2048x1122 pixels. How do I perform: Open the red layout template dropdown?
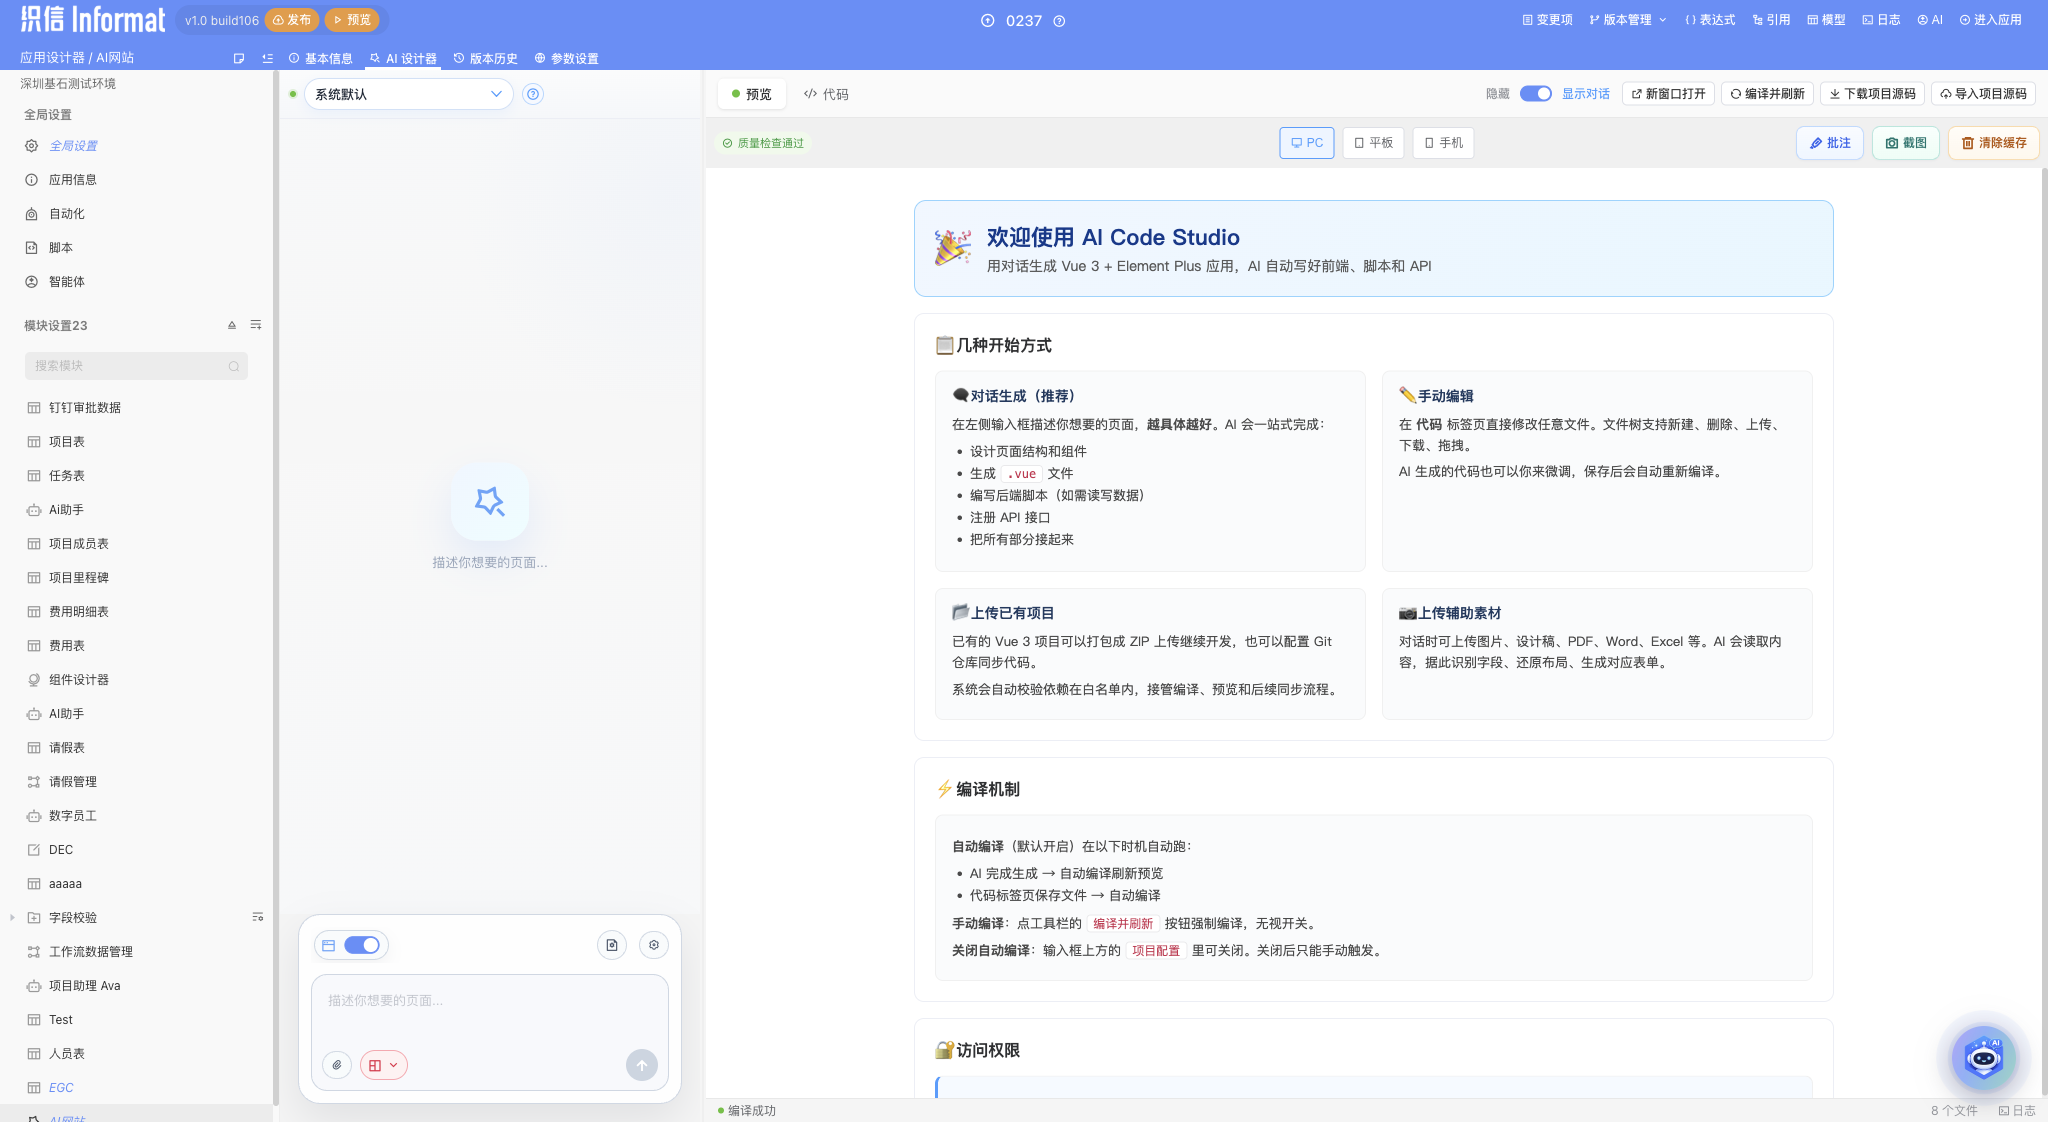click(384, 1065)
